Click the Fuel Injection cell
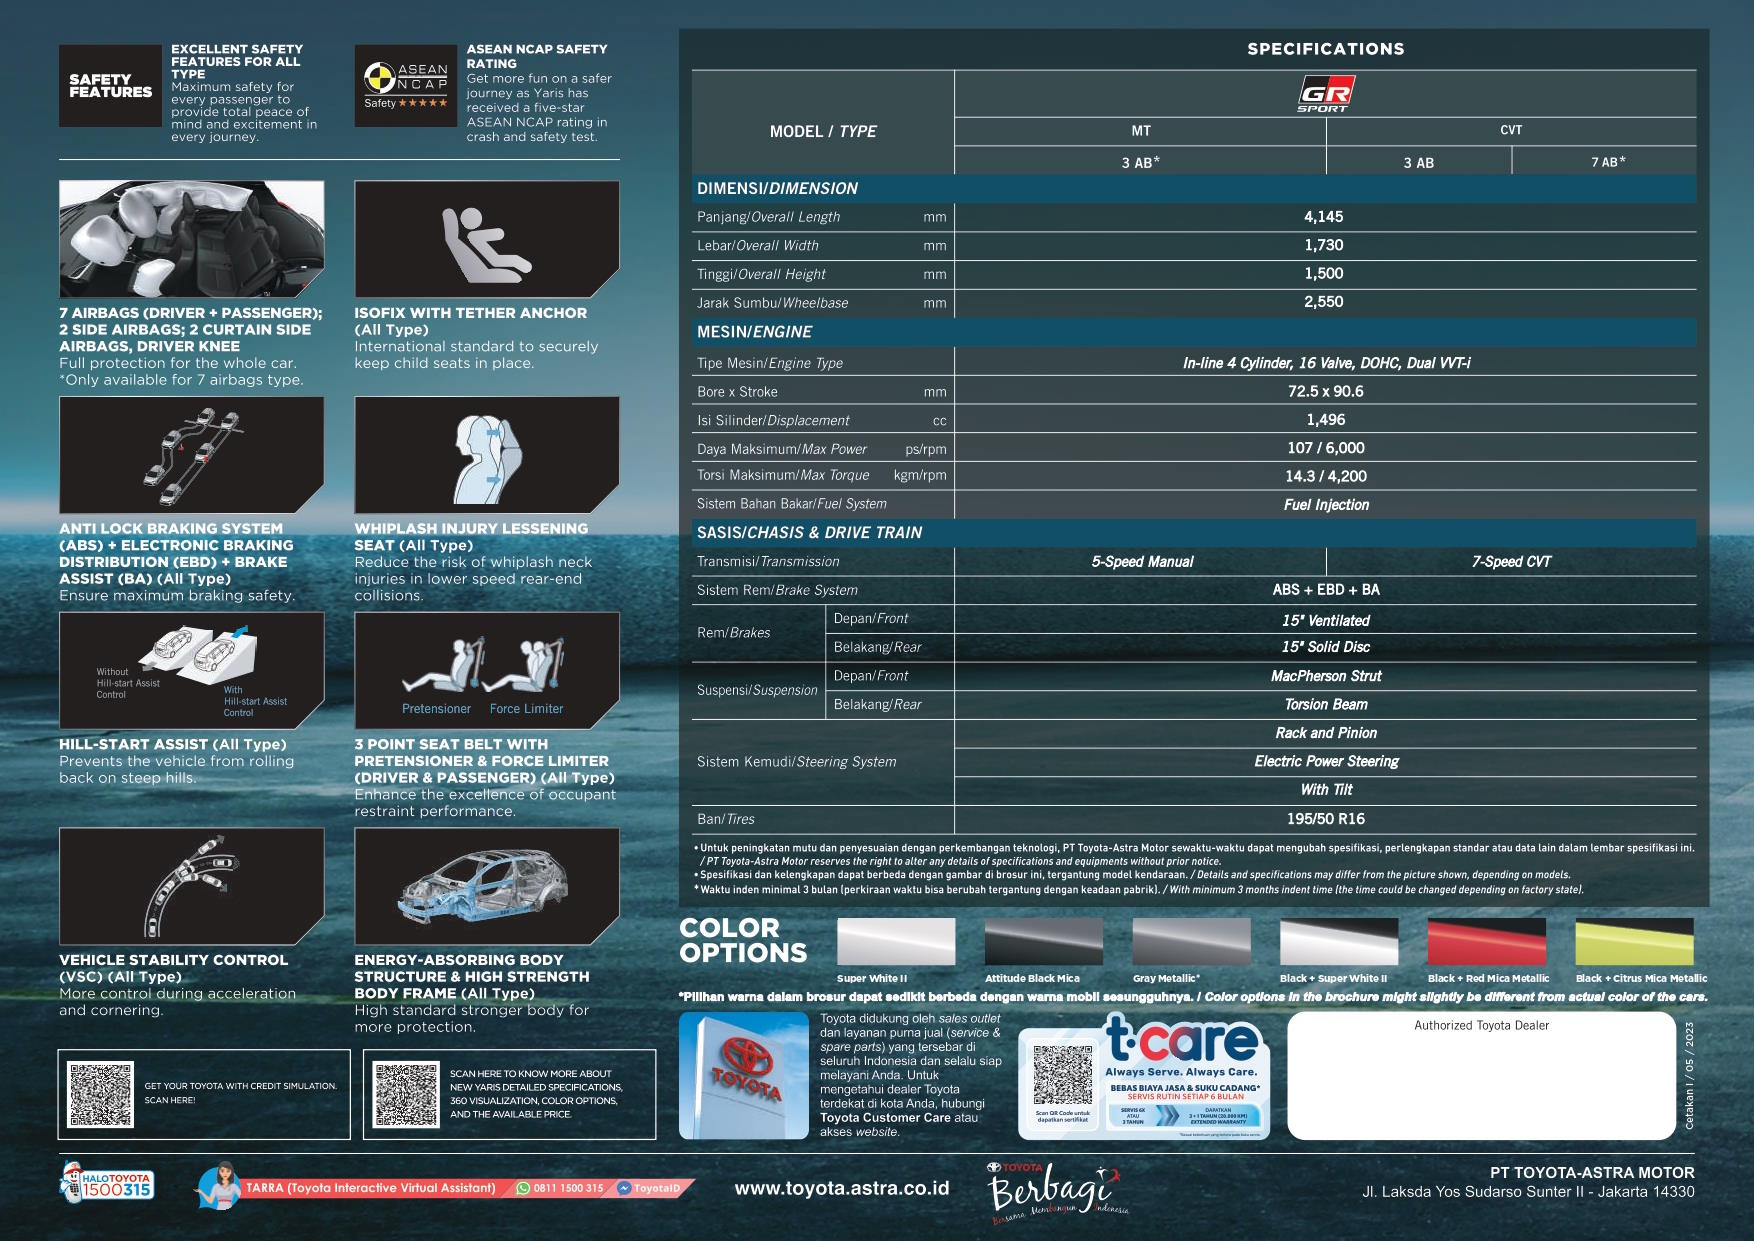The width and height of the screenshot is (1754, 1241). point(1326,505)
